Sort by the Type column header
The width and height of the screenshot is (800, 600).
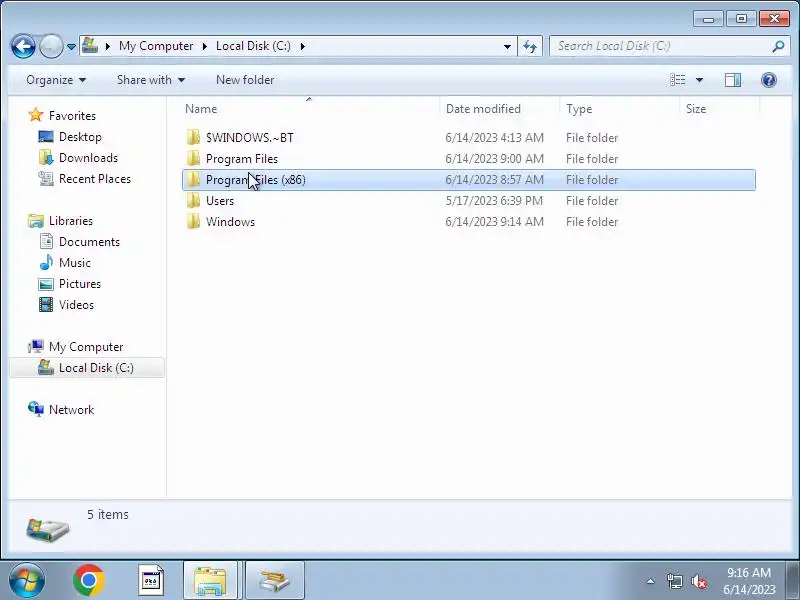(619, 109)
